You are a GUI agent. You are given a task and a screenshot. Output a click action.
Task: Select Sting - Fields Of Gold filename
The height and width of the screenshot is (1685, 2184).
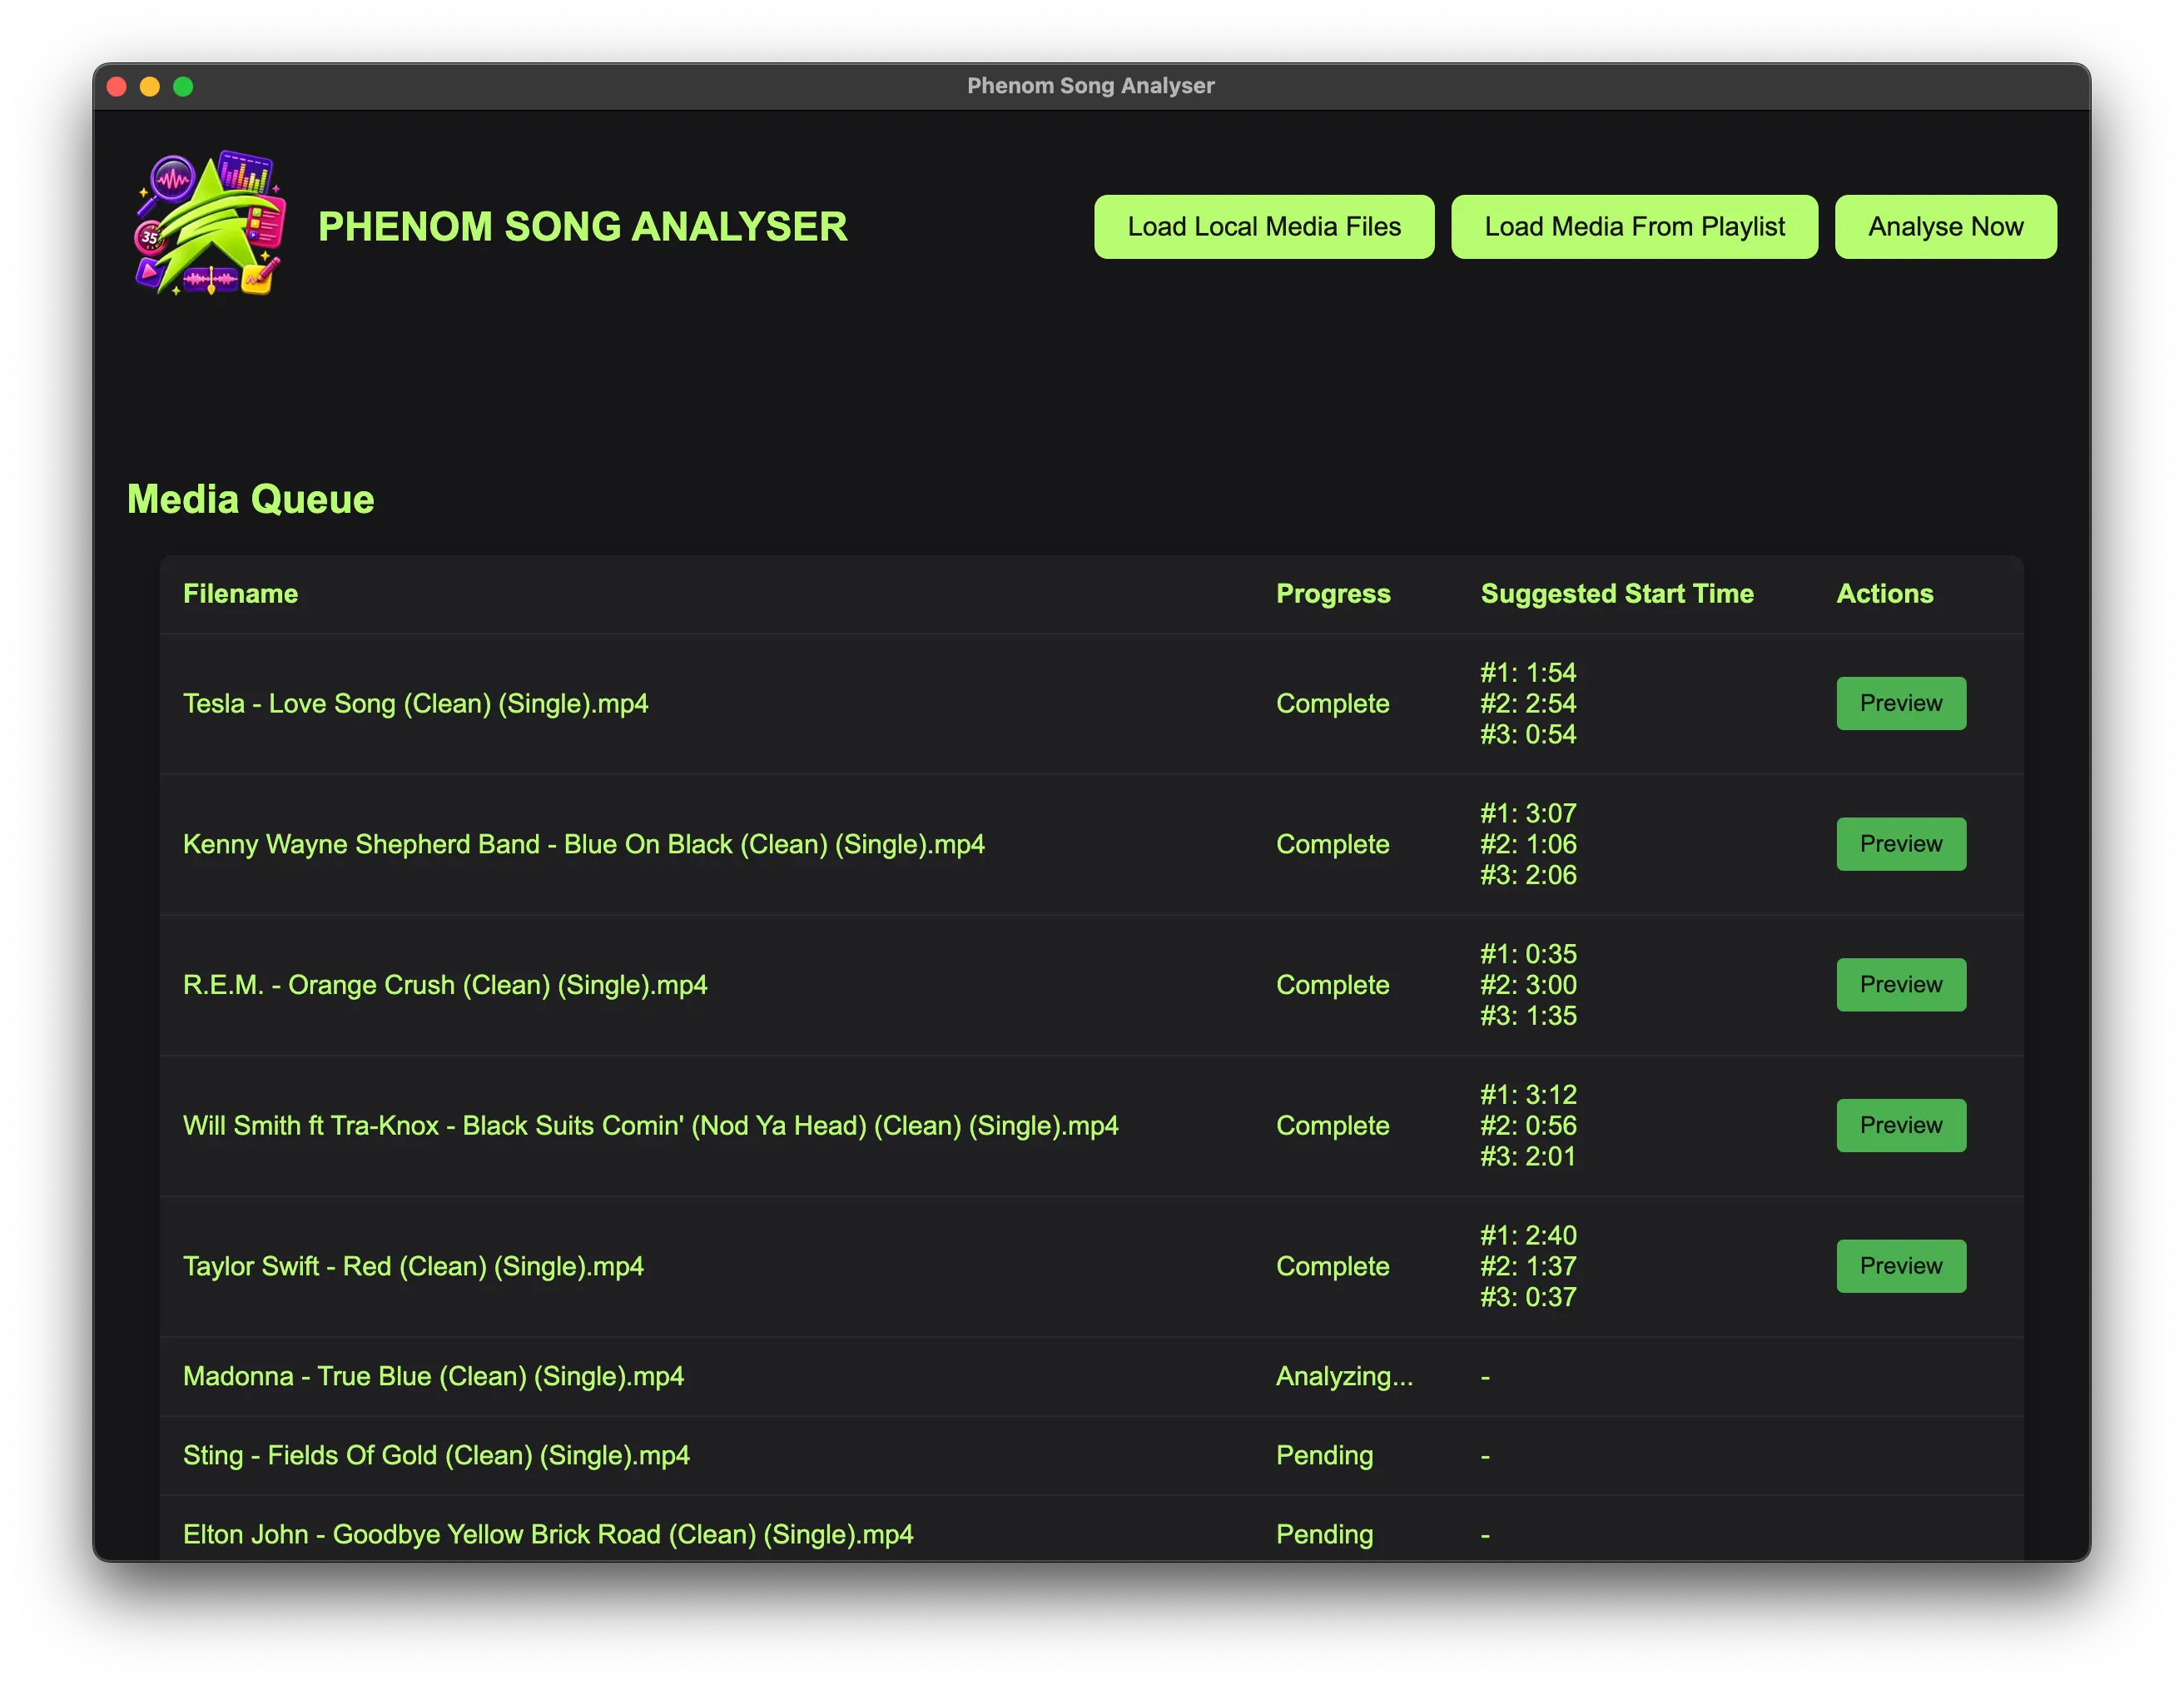pos(436,1456)
